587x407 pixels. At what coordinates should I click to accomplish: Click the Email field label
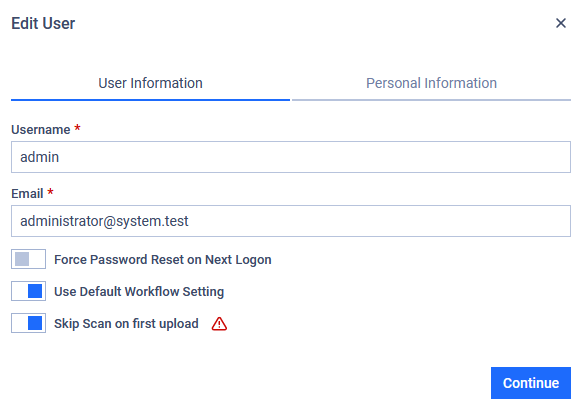point(27,194)
